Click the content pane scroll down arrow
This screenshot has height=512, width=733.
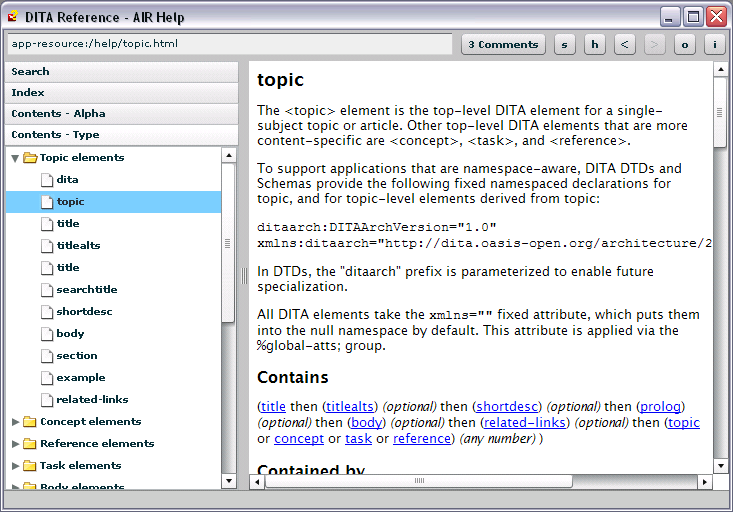[x=720, y=466]
